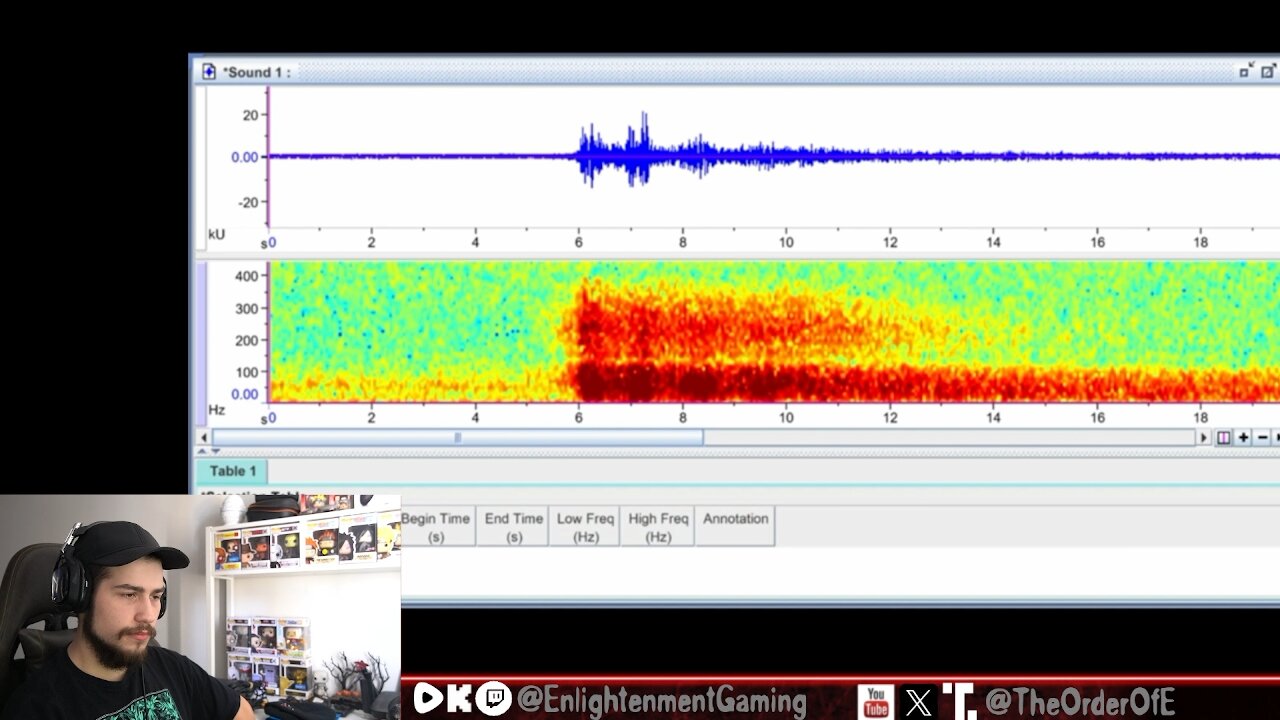Click the Low Freq (Hz) column header
The height and width of the screenshot is (720, 1280).
[x=585, y=526]
